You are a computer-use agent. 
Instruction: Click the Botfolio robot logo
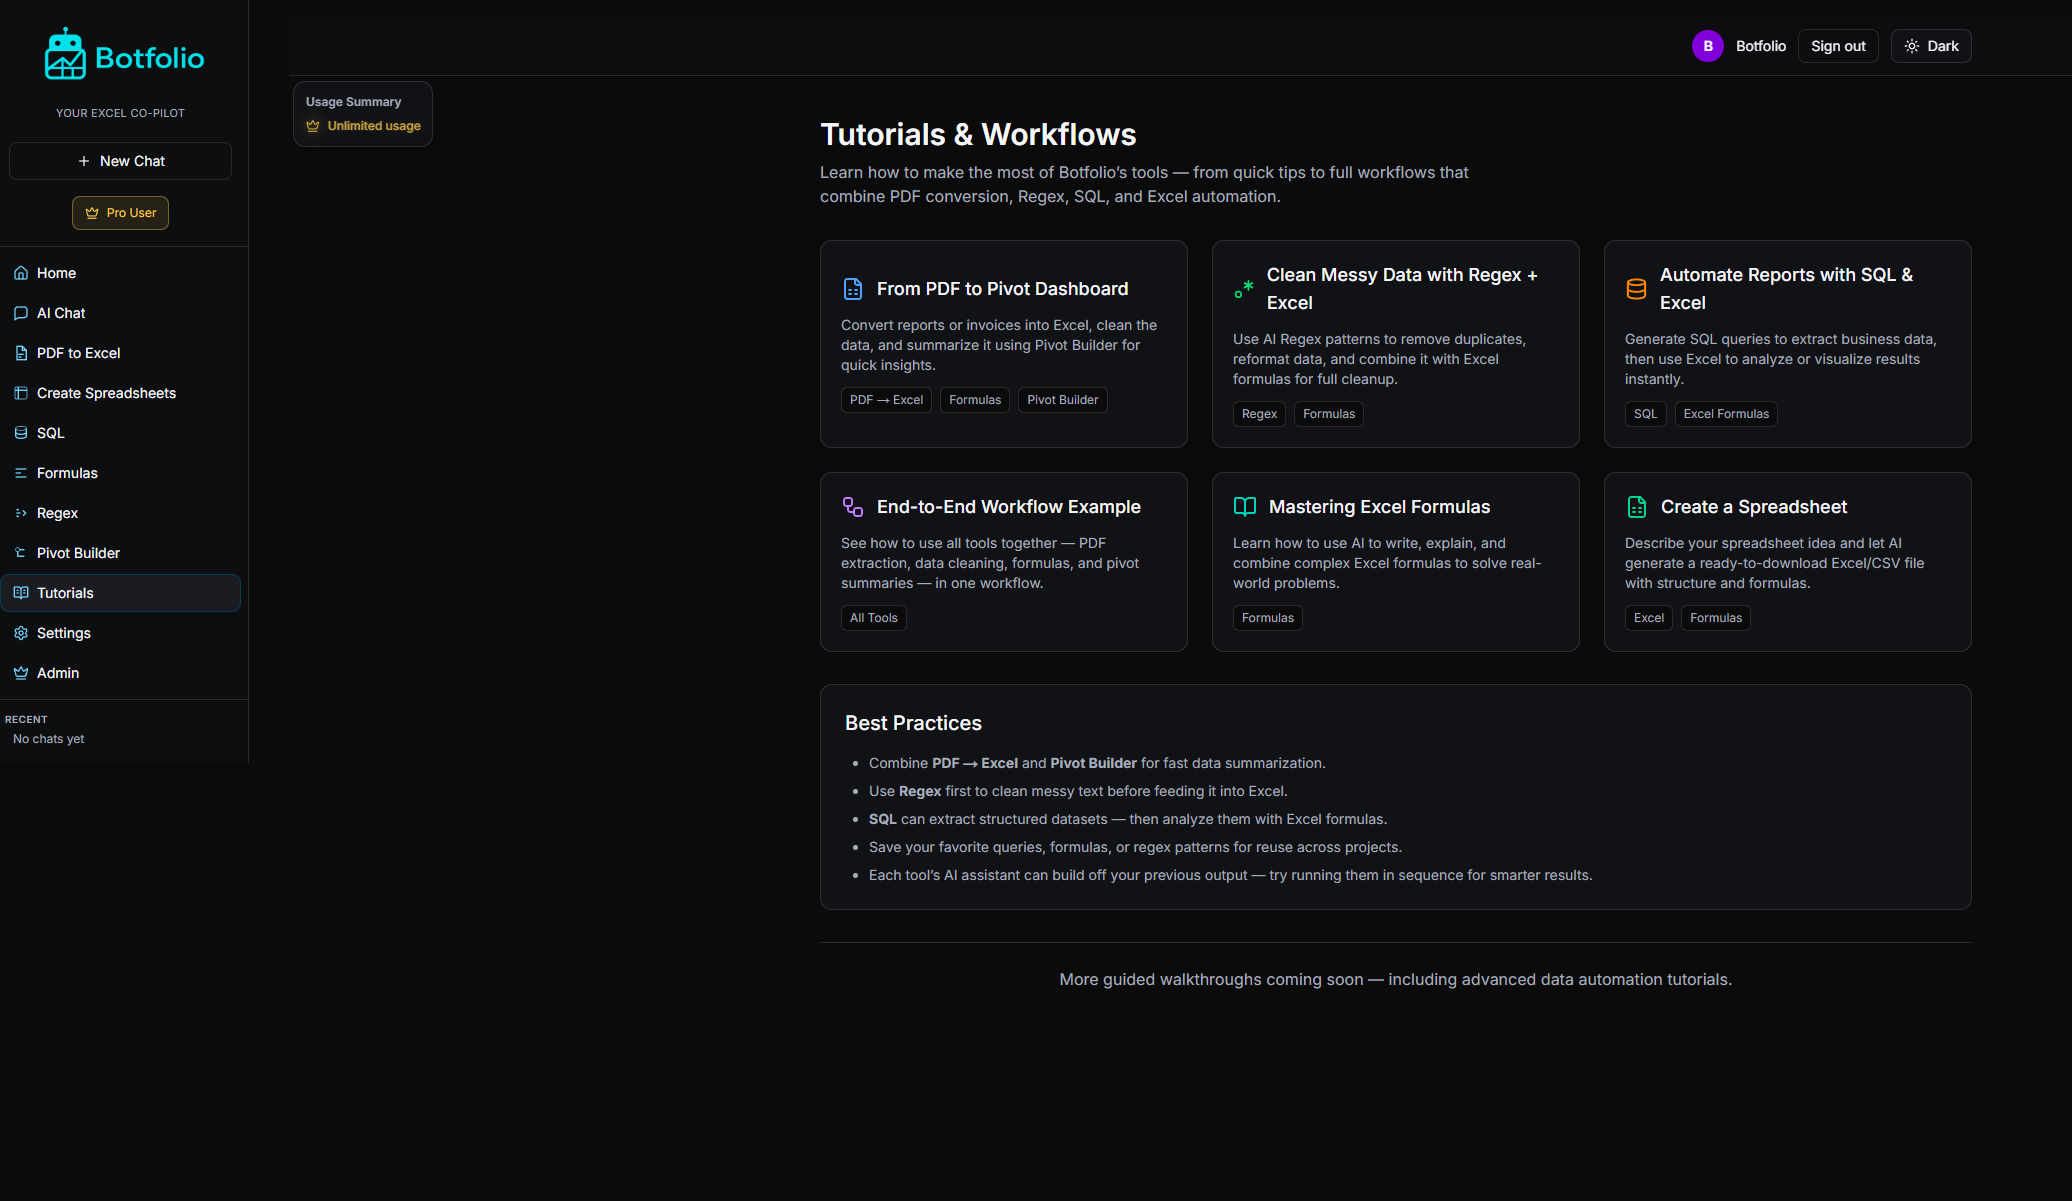click(65, 53)
